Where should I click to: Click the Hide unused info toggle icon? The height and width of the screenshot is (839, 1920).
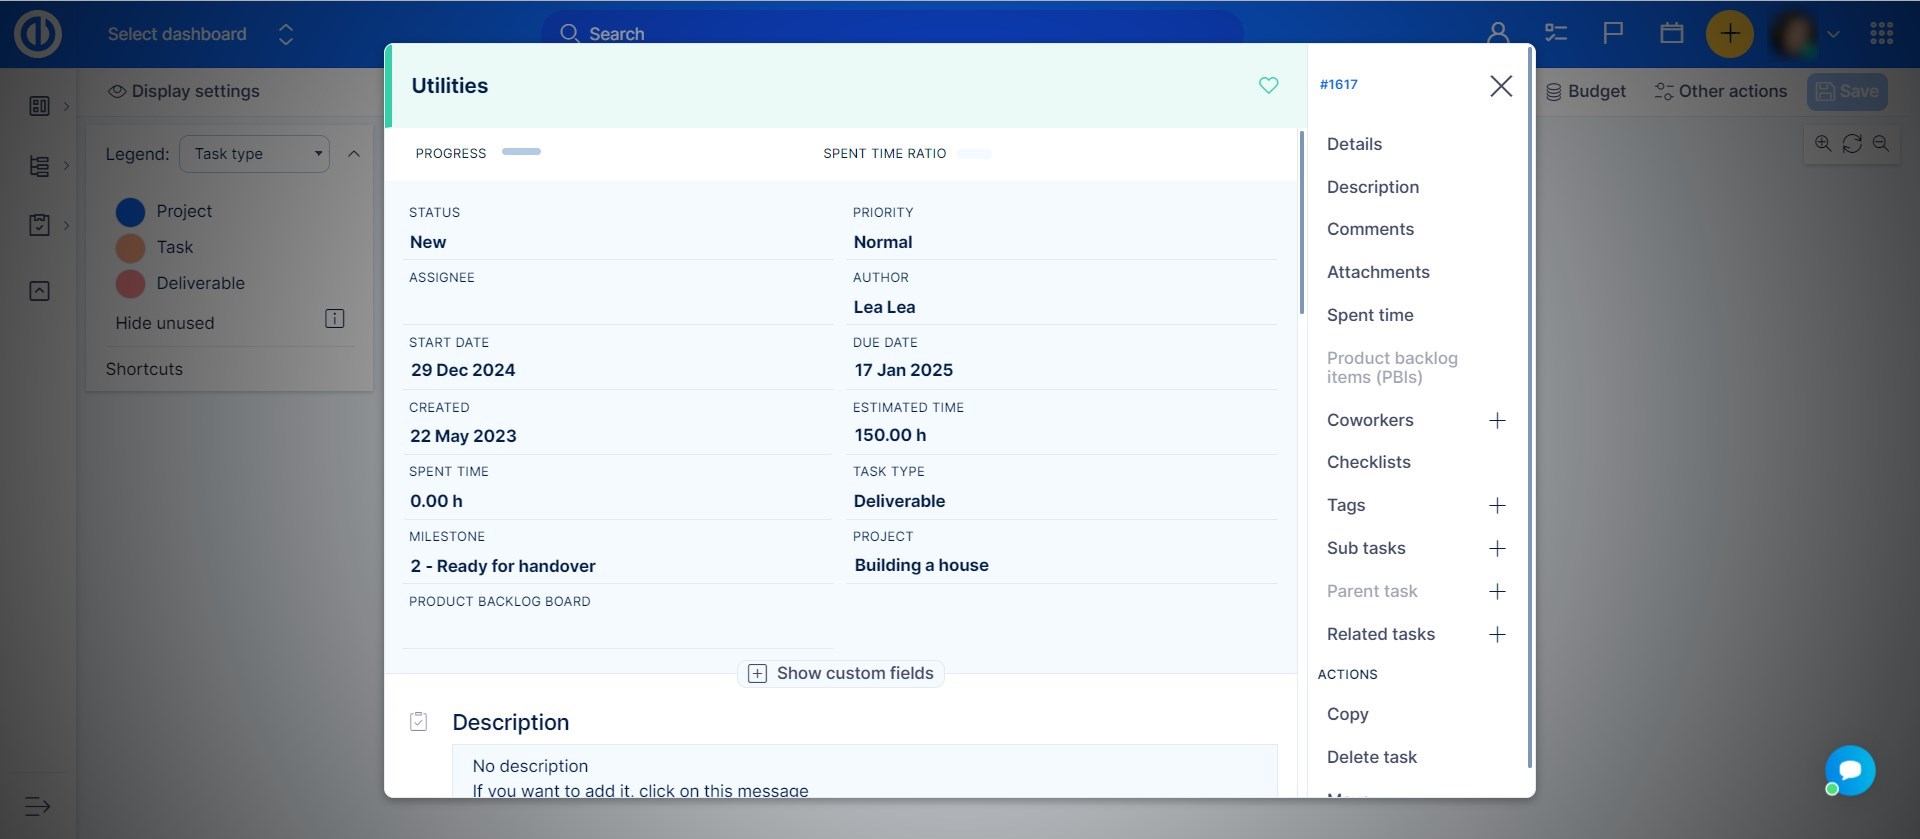[335, 319]
